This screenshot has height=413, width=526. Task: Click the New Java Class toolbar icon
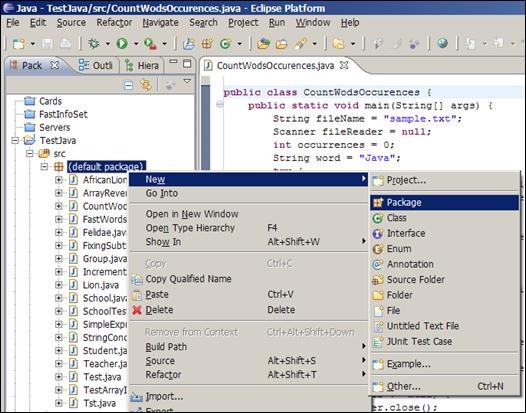click(x=225, y=44)
